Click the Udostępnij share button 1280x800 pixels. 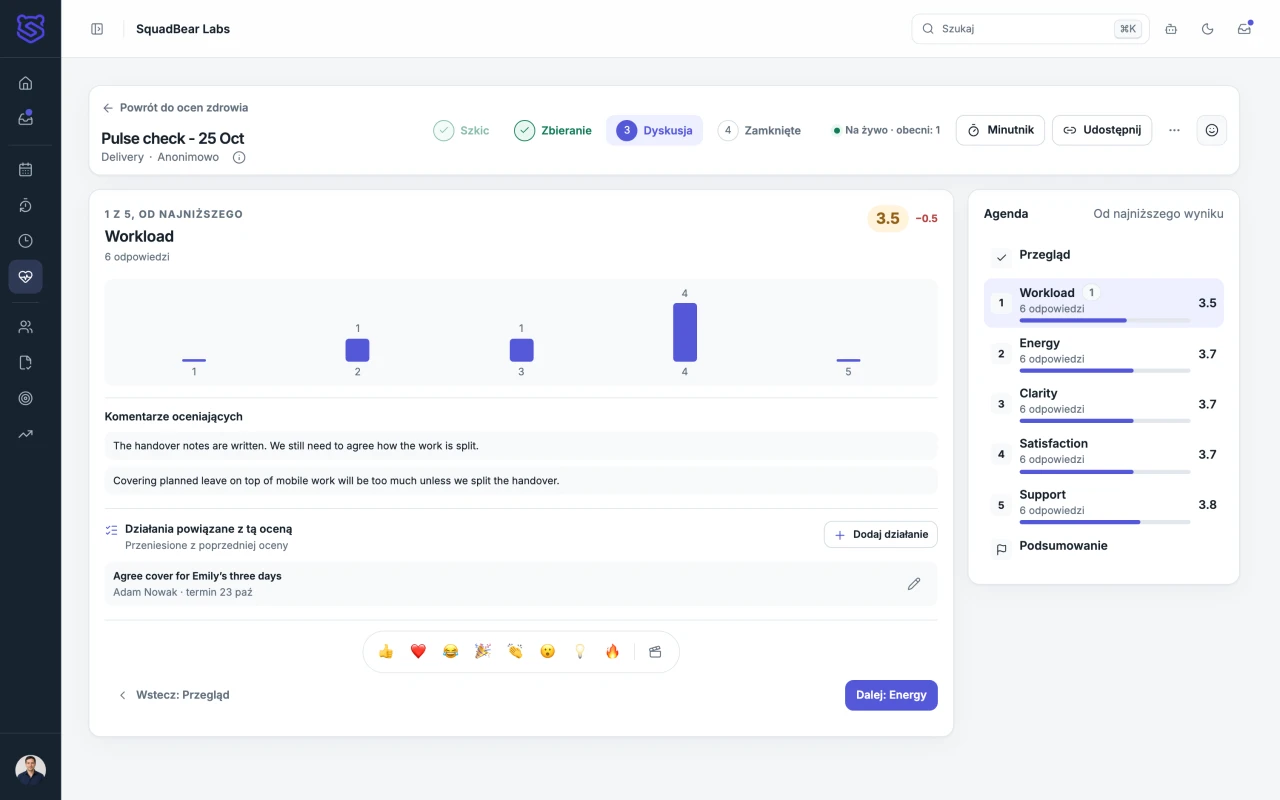pyautogui.click(x=1102, y=130)
